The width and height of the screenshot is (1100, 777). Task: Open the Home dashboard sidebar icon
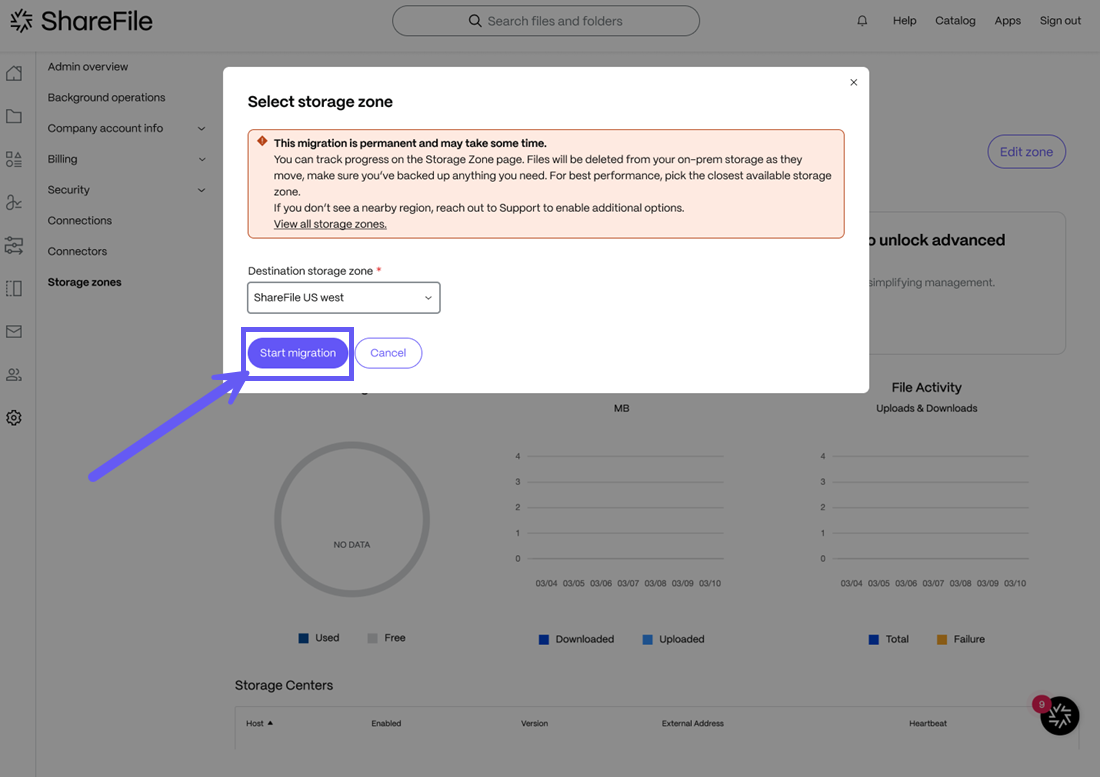(x=14, y=74)
